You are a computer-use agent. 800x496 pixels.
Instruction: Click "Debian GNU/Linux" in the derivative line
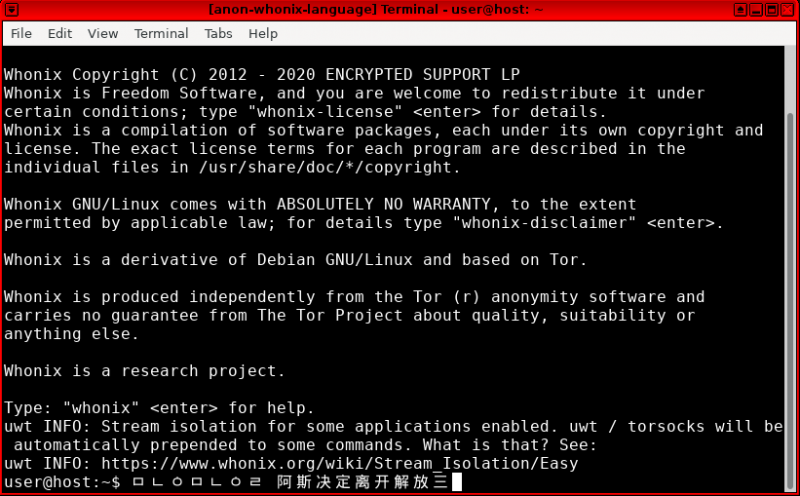coord(335,259)
